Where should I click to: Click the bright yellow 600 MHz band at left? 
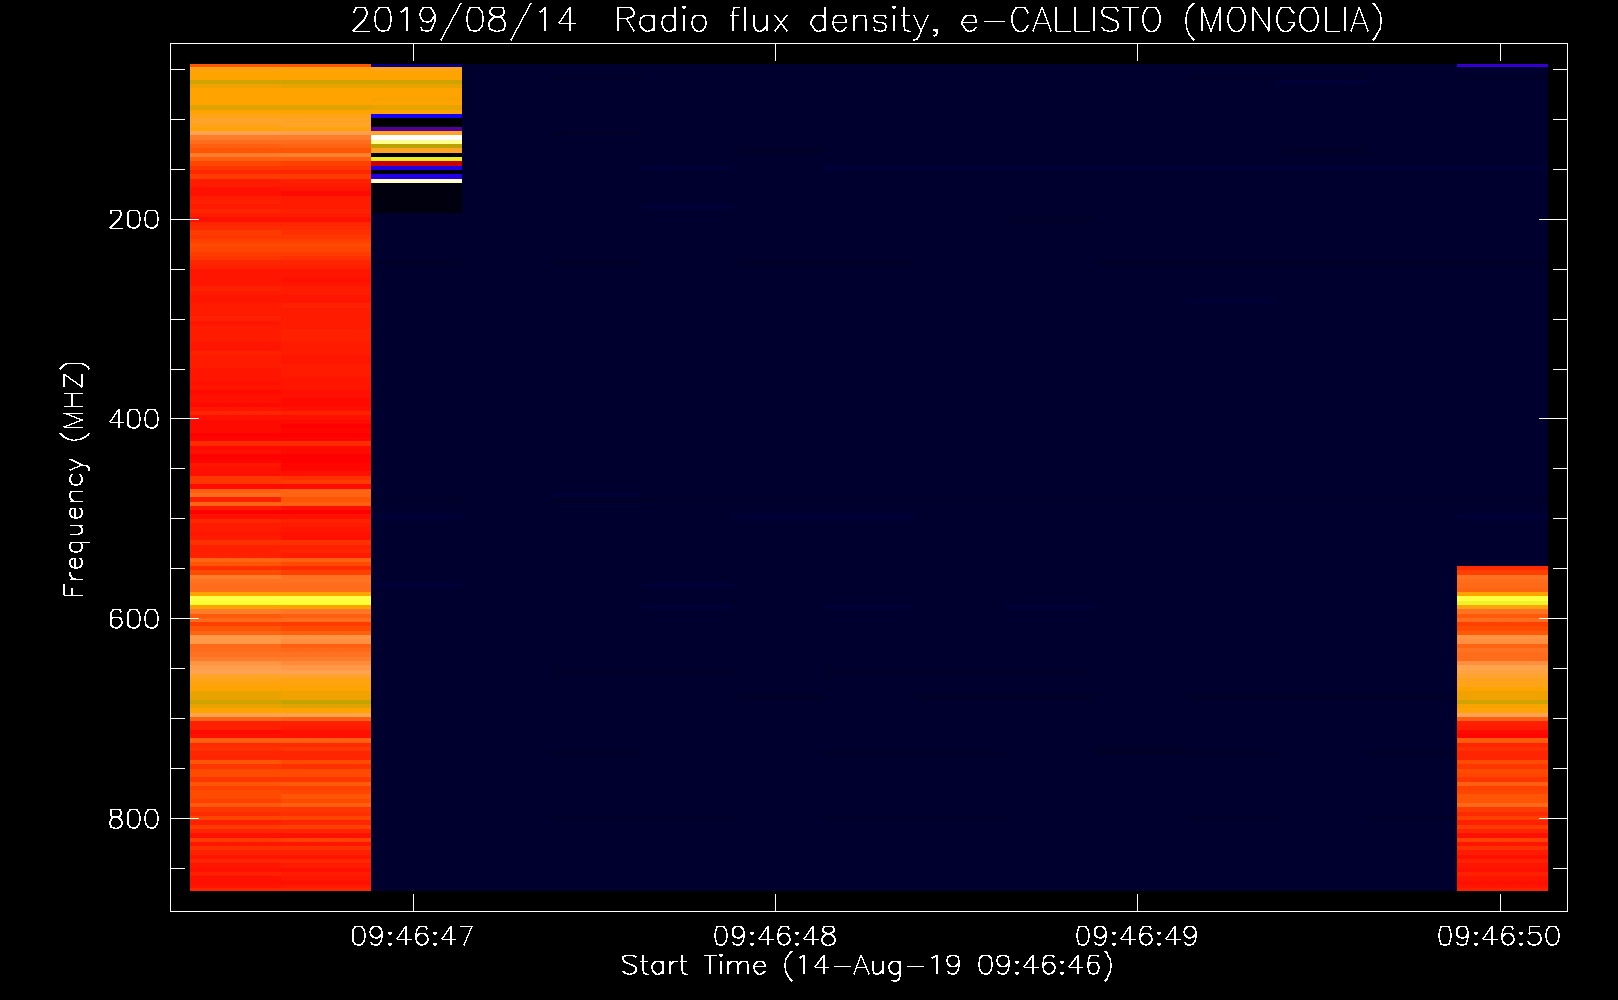(x=280, y=600)
